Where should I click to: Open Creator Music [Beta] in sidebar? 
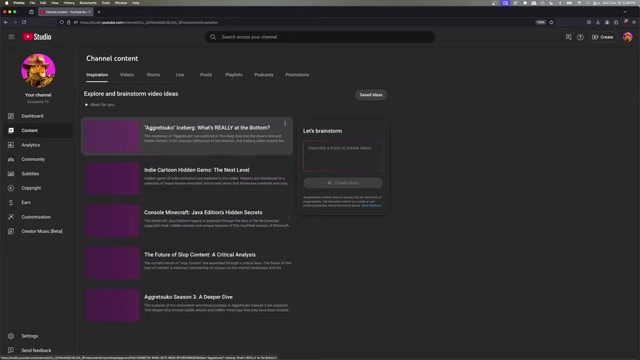37,231
